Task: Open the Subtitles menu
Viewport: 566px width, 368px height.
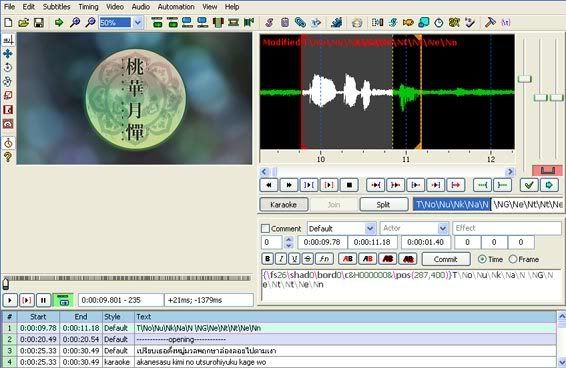Action: click(x=56, y=7)
